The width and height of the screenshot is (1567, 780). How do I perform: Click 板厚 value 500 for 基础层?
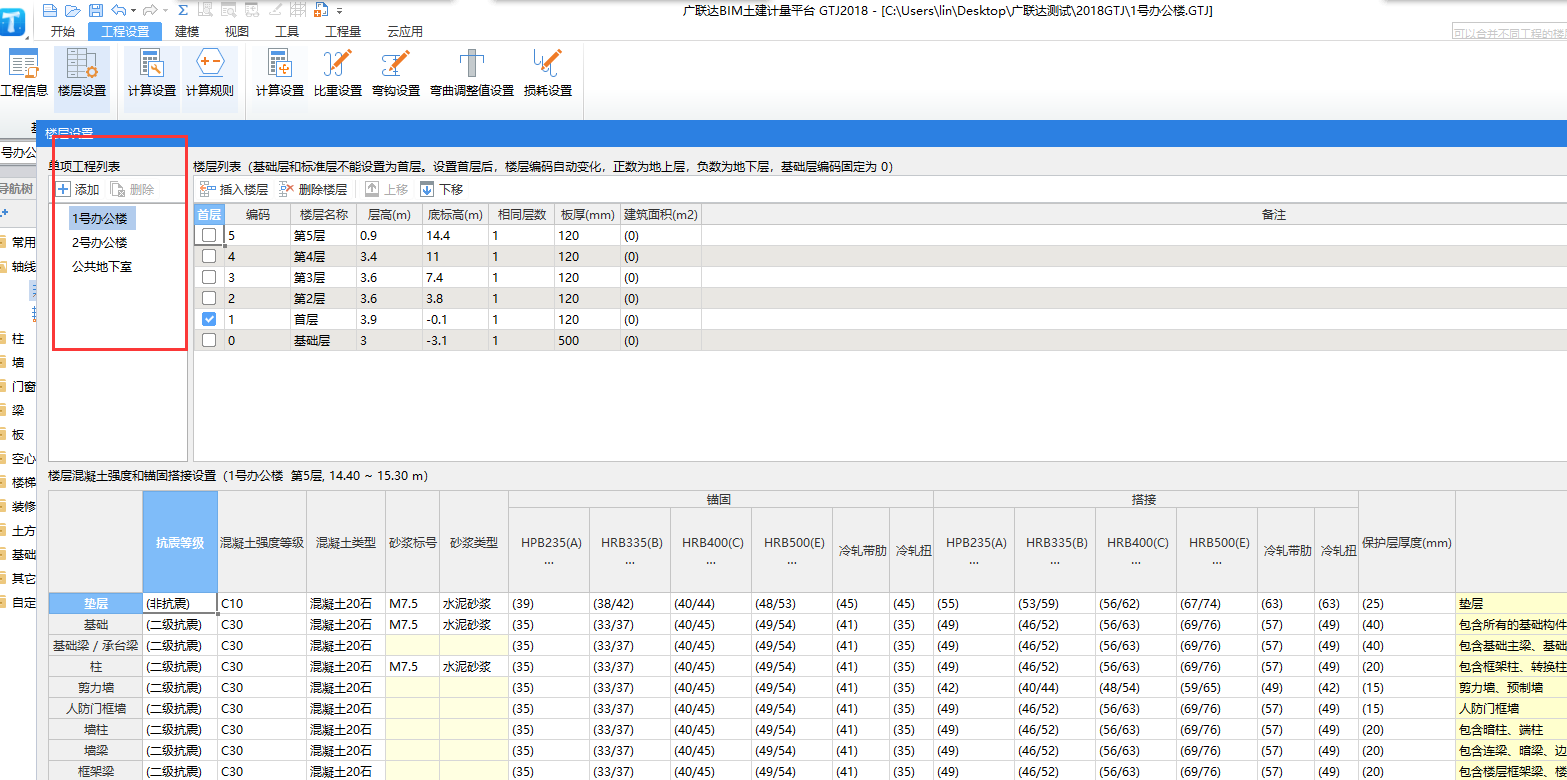pyautogui.click(x=587, y=340)
